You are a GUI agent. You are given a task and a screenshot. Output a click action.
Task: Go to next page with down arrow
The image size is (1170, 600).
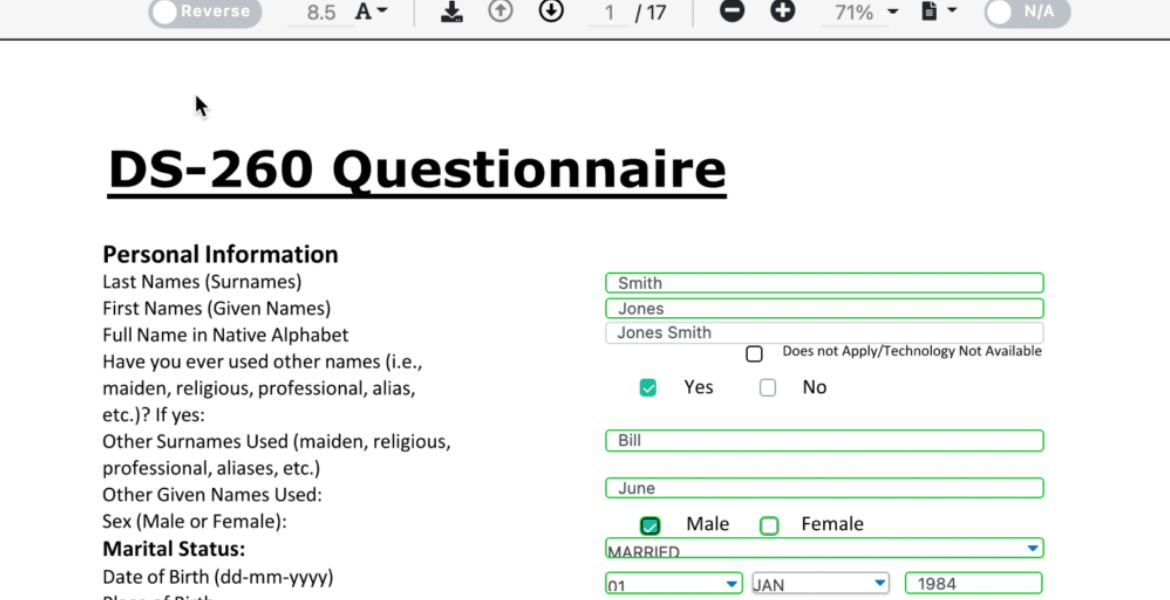pyautogui.click(x=551, y=12)
